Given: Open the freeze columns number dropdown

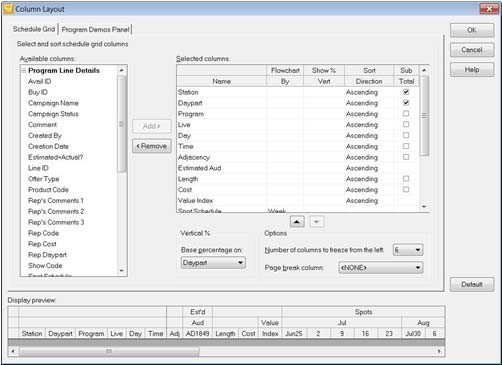Looking at the screenshot, I should (408, 250).
